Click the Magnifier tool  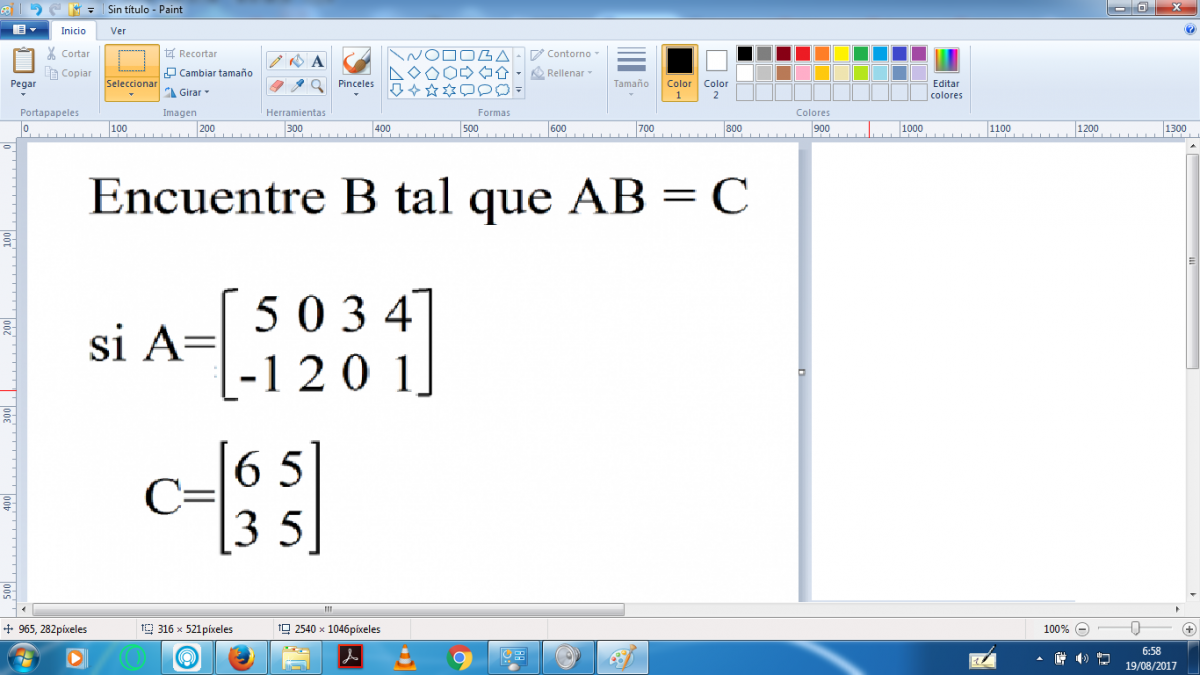(x=317, y=86)
